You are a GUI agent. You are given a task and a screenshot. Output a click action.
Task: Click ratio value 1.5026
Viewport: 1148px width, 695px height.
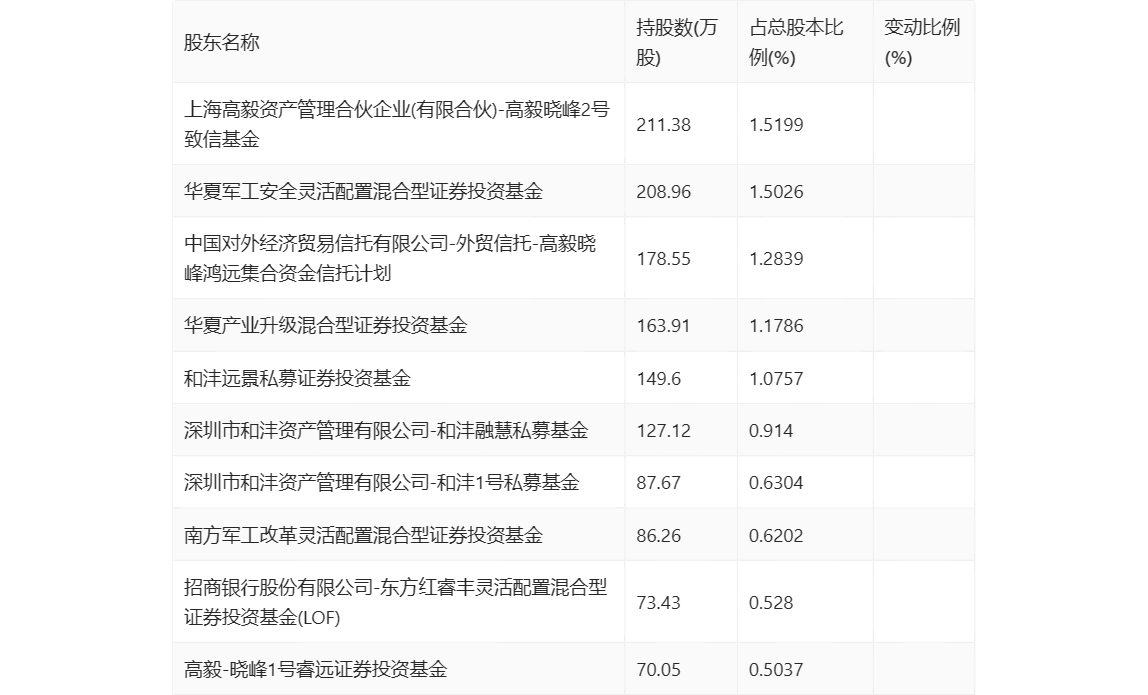(776, 192)
